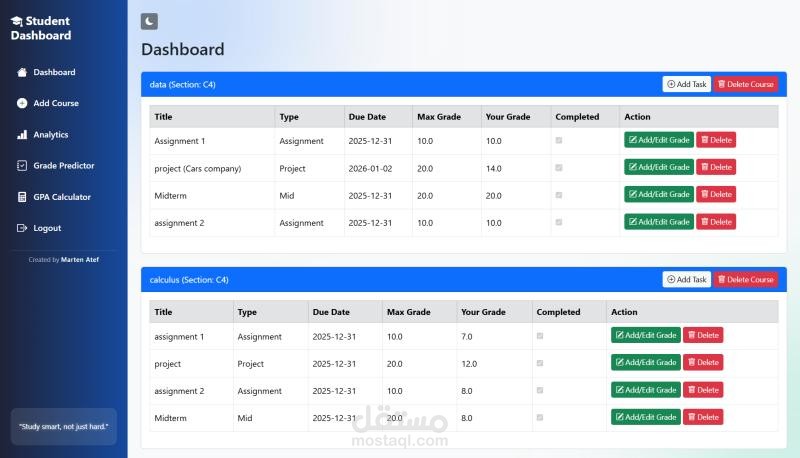The height and width of the screenshot is (458, 800).
Task: Toggle Completed checkbox for calculus assignment 1
Action: pyautogui.click(x=540, y=336)
